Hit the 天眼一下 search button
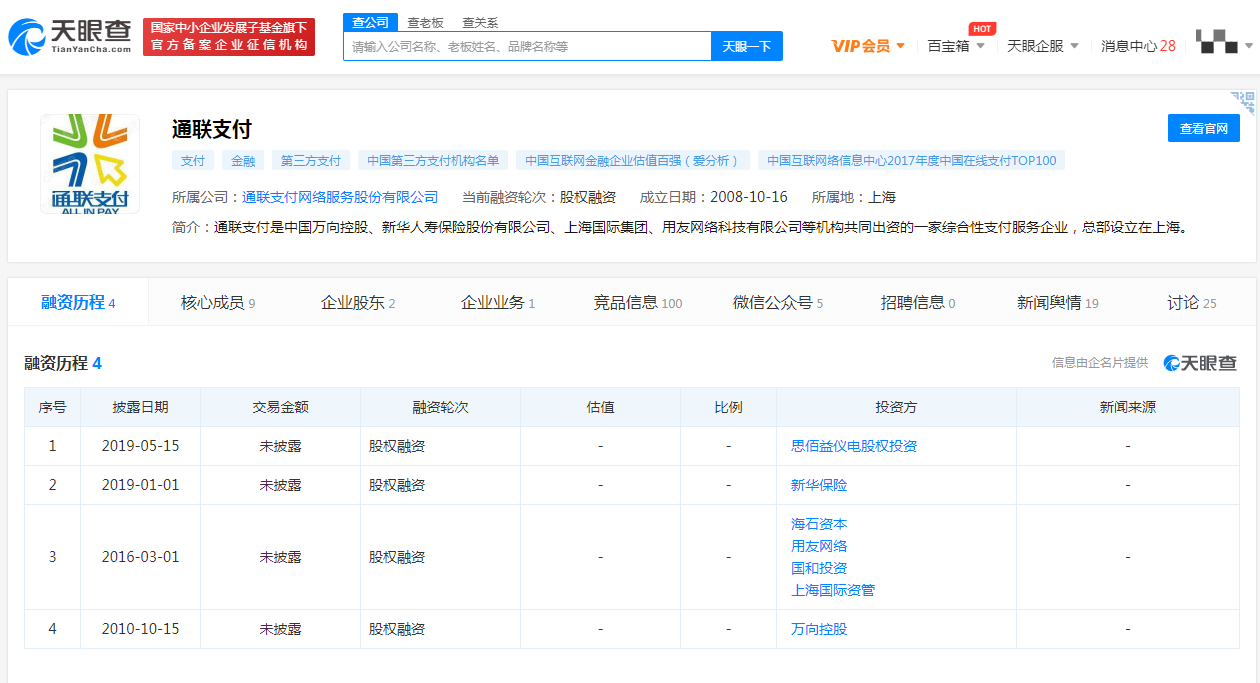Image resolution: width=1260 pixels, height=683 pixels. click(x=747, y=46)
